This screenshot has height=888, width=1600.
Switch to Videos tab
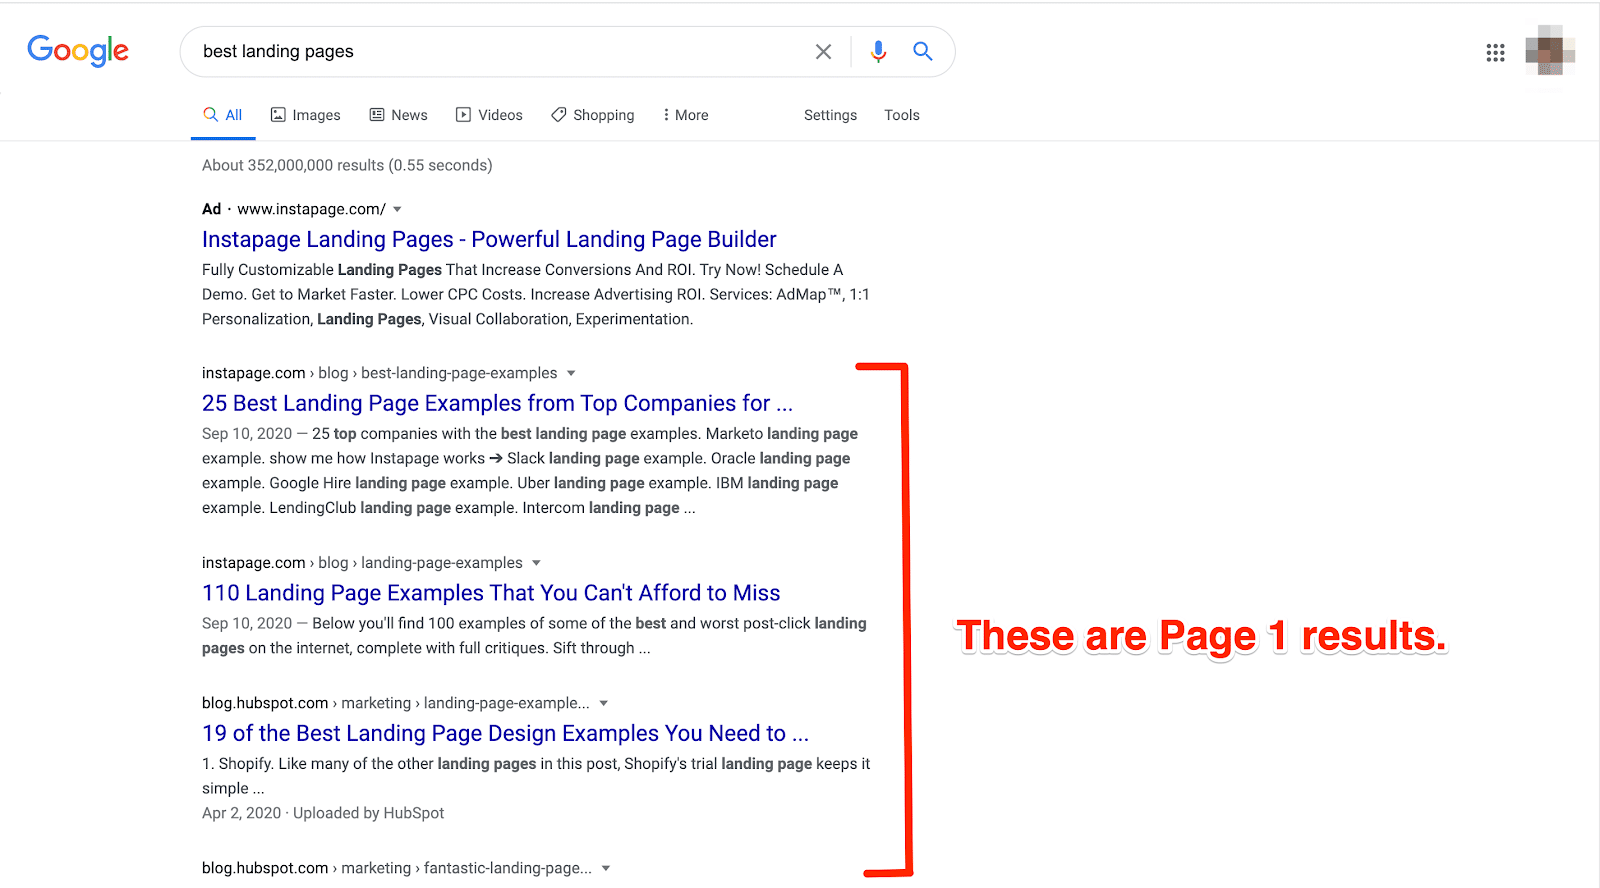[489, 115]
